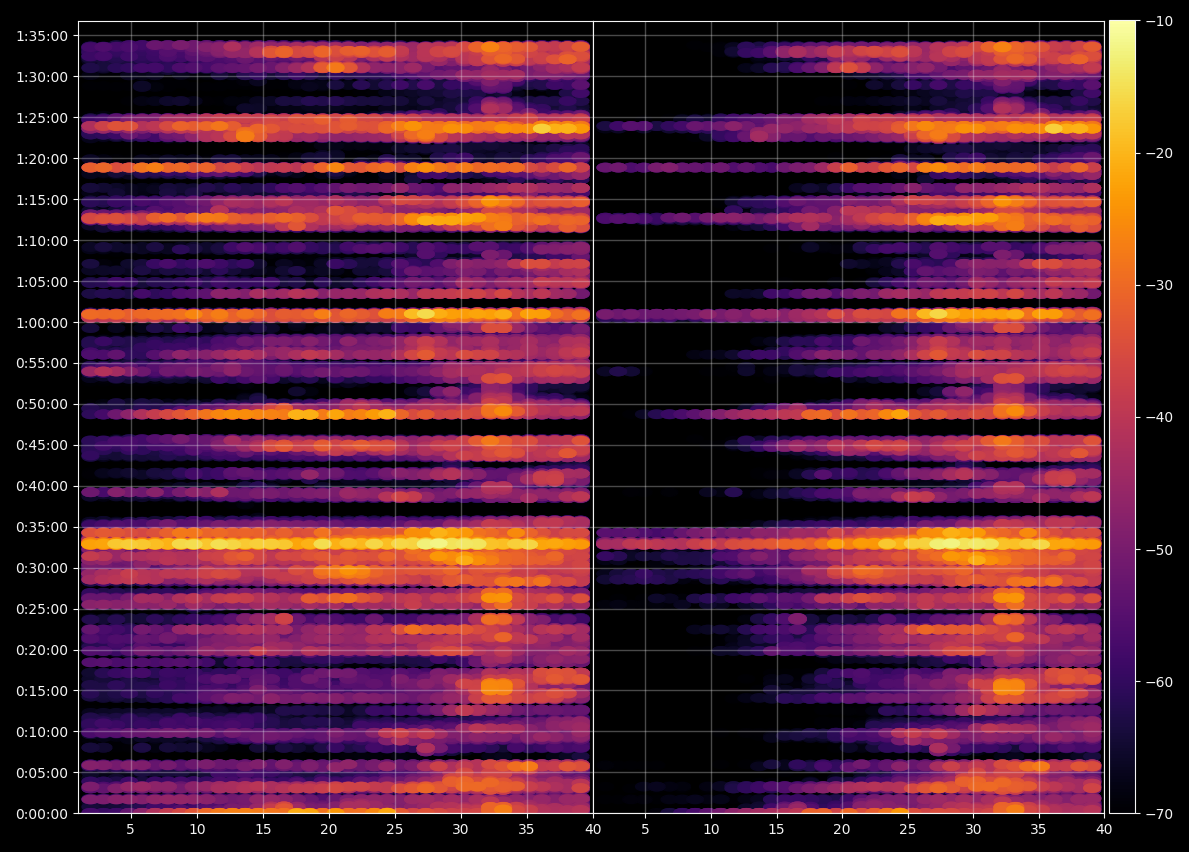Click the 1:25:00 time axis label
Screen dimensions: 1189x852
point(42,118)
